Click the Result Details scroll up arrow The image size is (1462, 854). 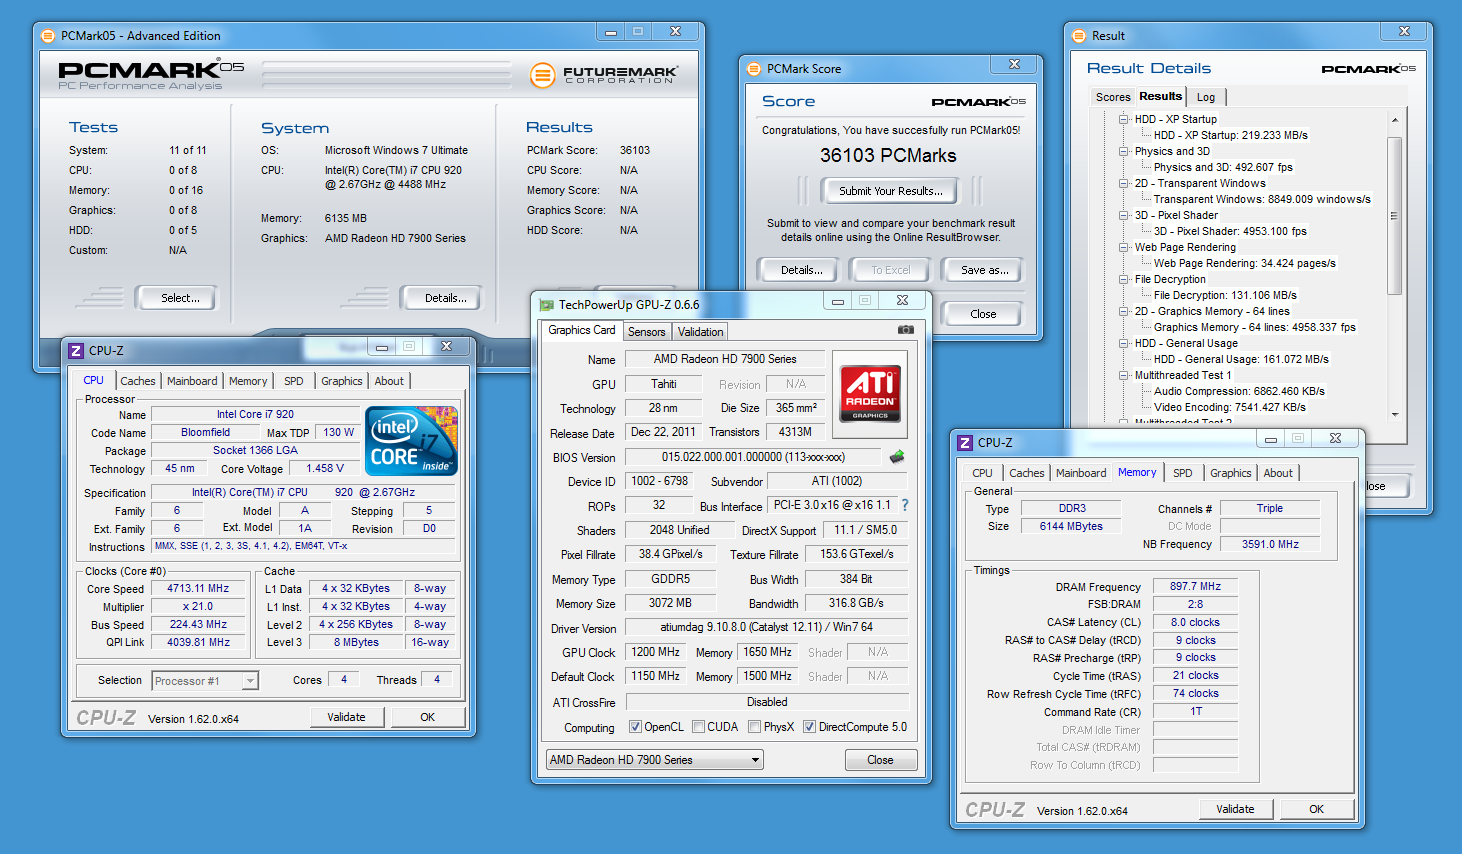[1394, 120]
